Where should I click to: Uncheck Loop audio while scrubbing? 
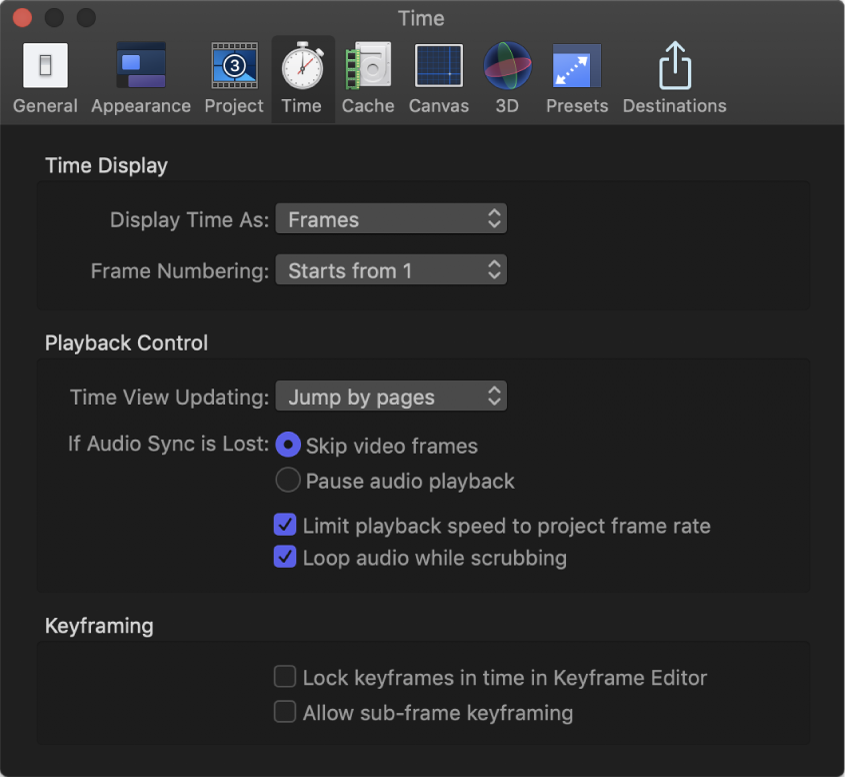point(285,557)
